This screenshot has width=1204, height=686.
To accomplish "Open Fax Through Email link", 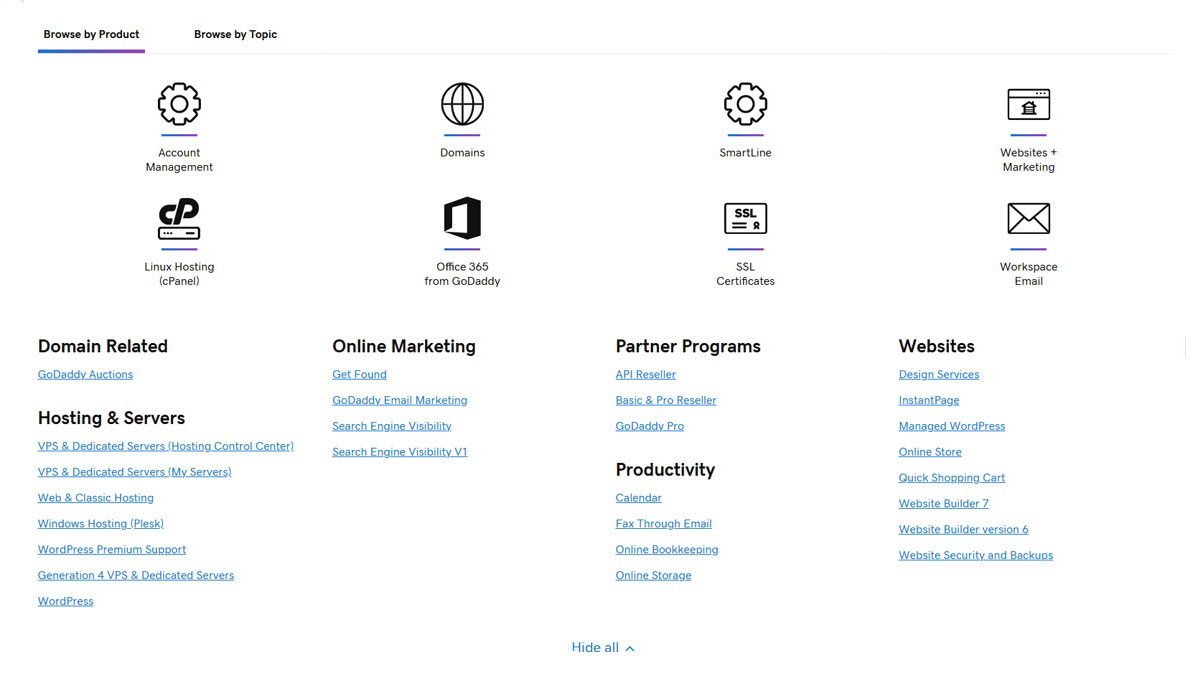I will point(664,524).
